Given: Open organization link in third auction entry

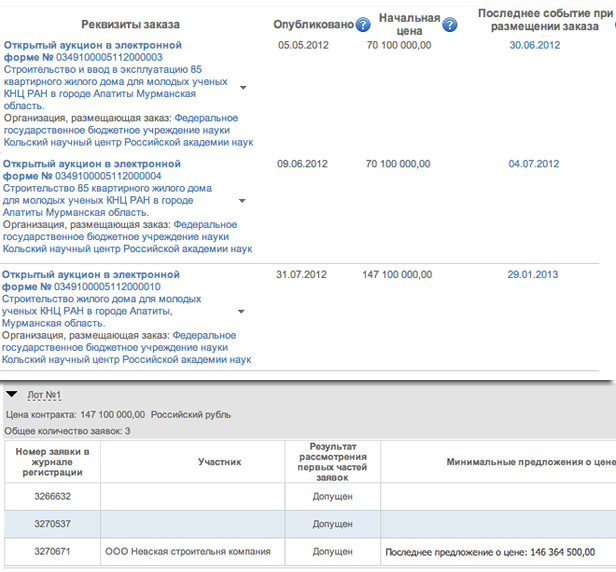Looking at the screenshot, I should point(126,347).
